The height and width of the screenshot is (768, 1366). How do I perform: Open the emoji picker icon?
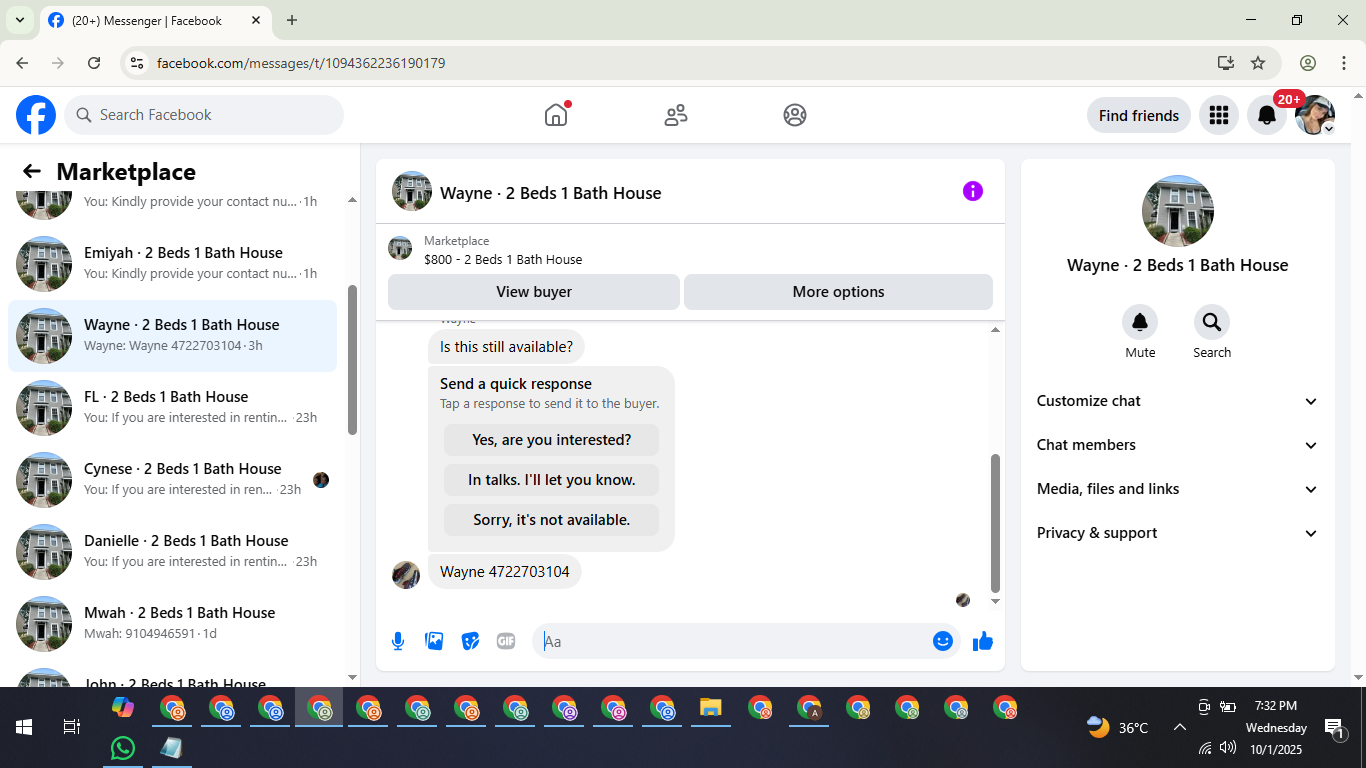pyautogui.click(x=942, y=641)
